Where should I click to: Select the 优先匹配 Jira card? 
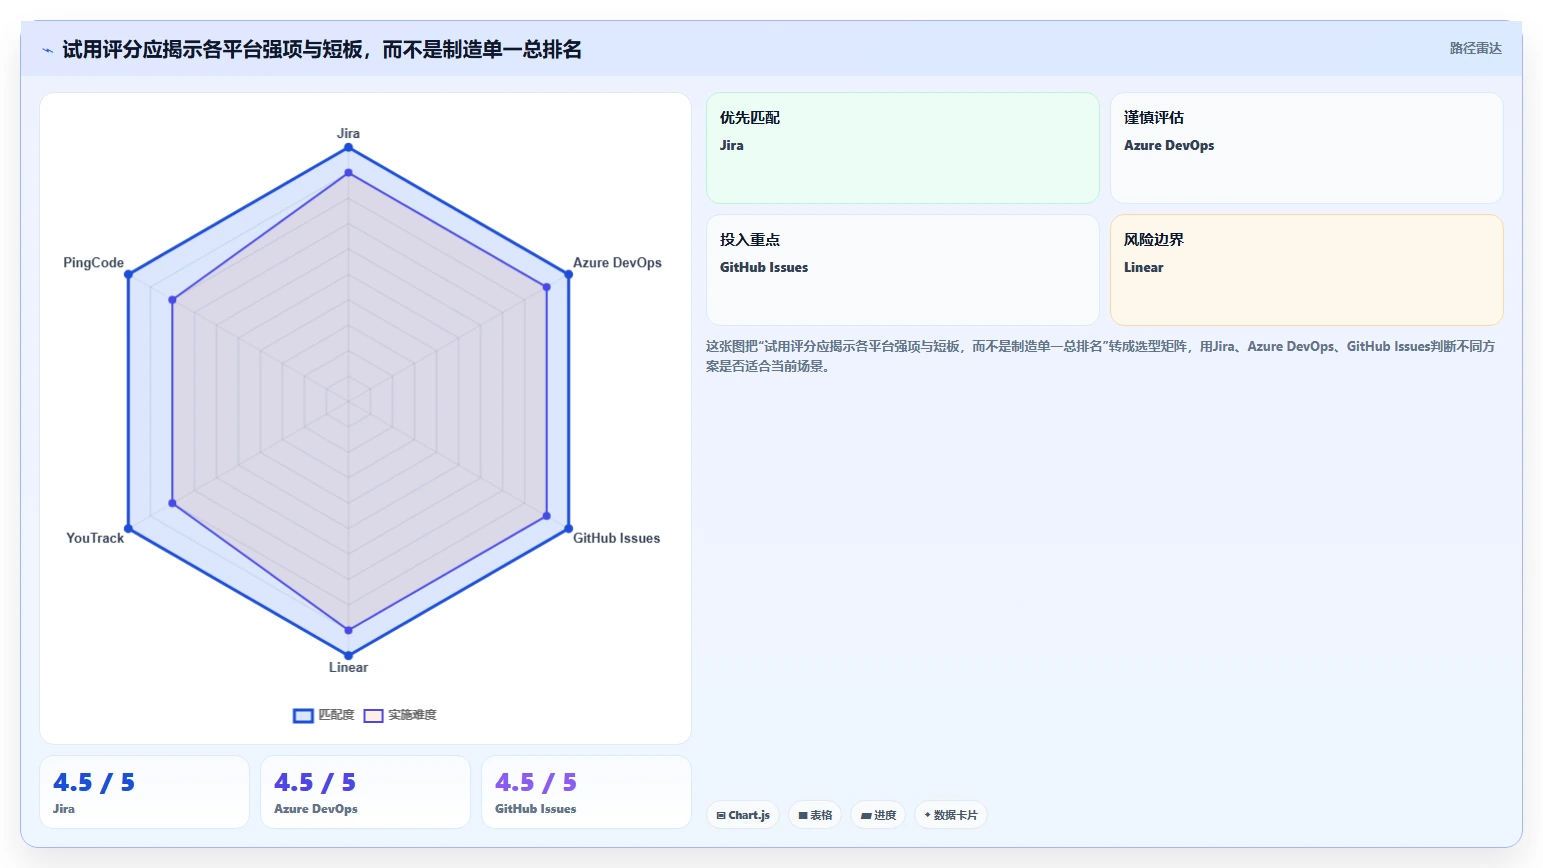coord(903,148)
